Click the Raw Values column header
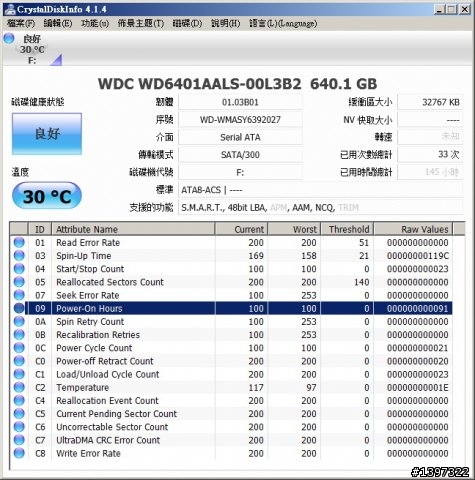 point(413,229)
